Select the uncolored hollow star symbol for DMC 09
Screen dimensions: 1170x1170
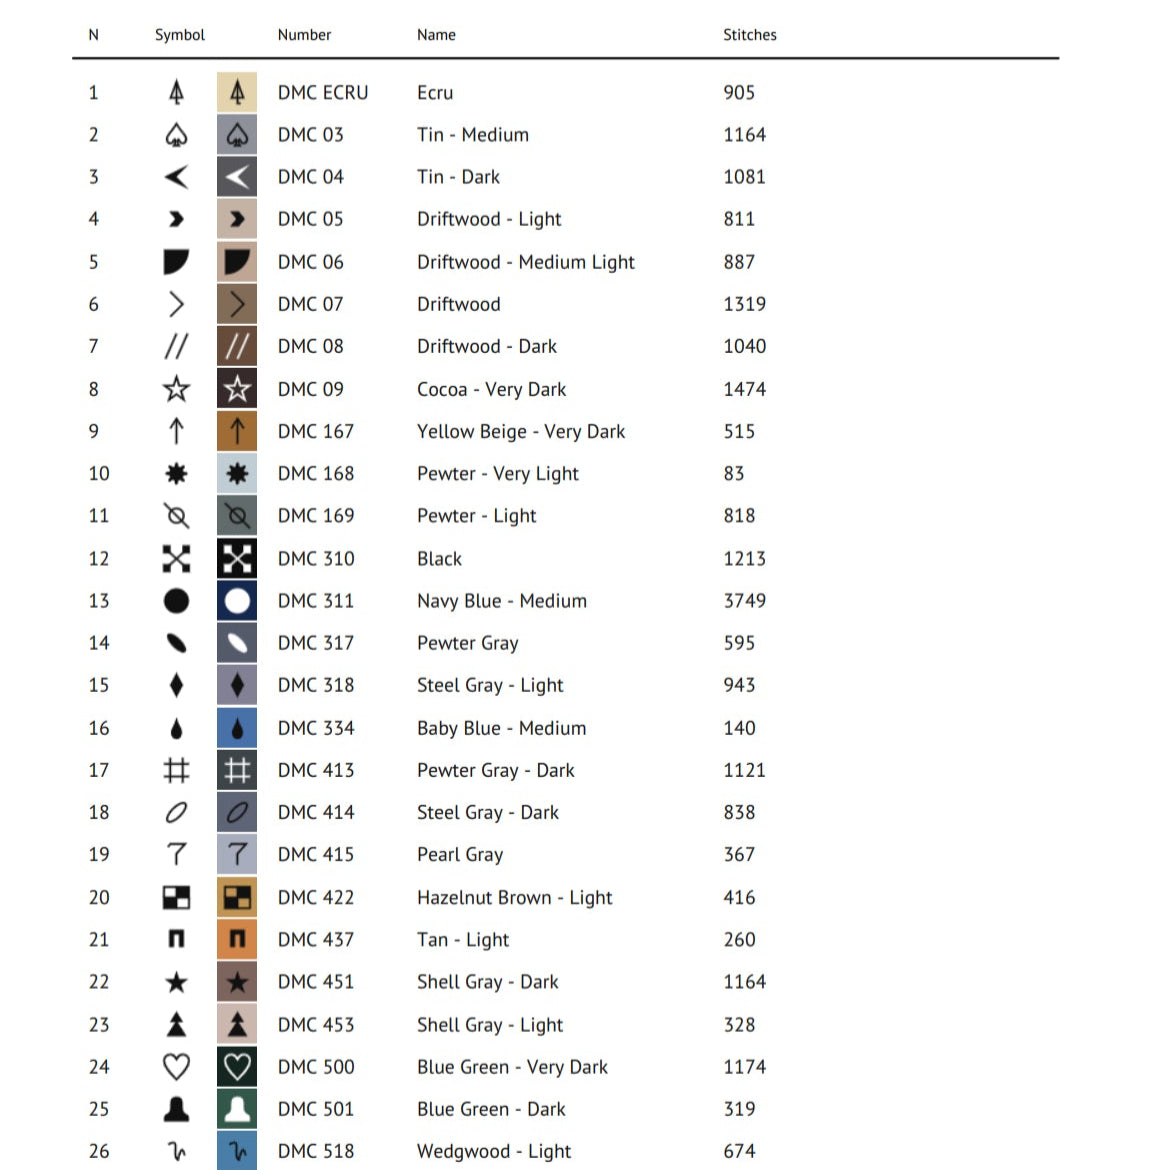tap(176, 389)
